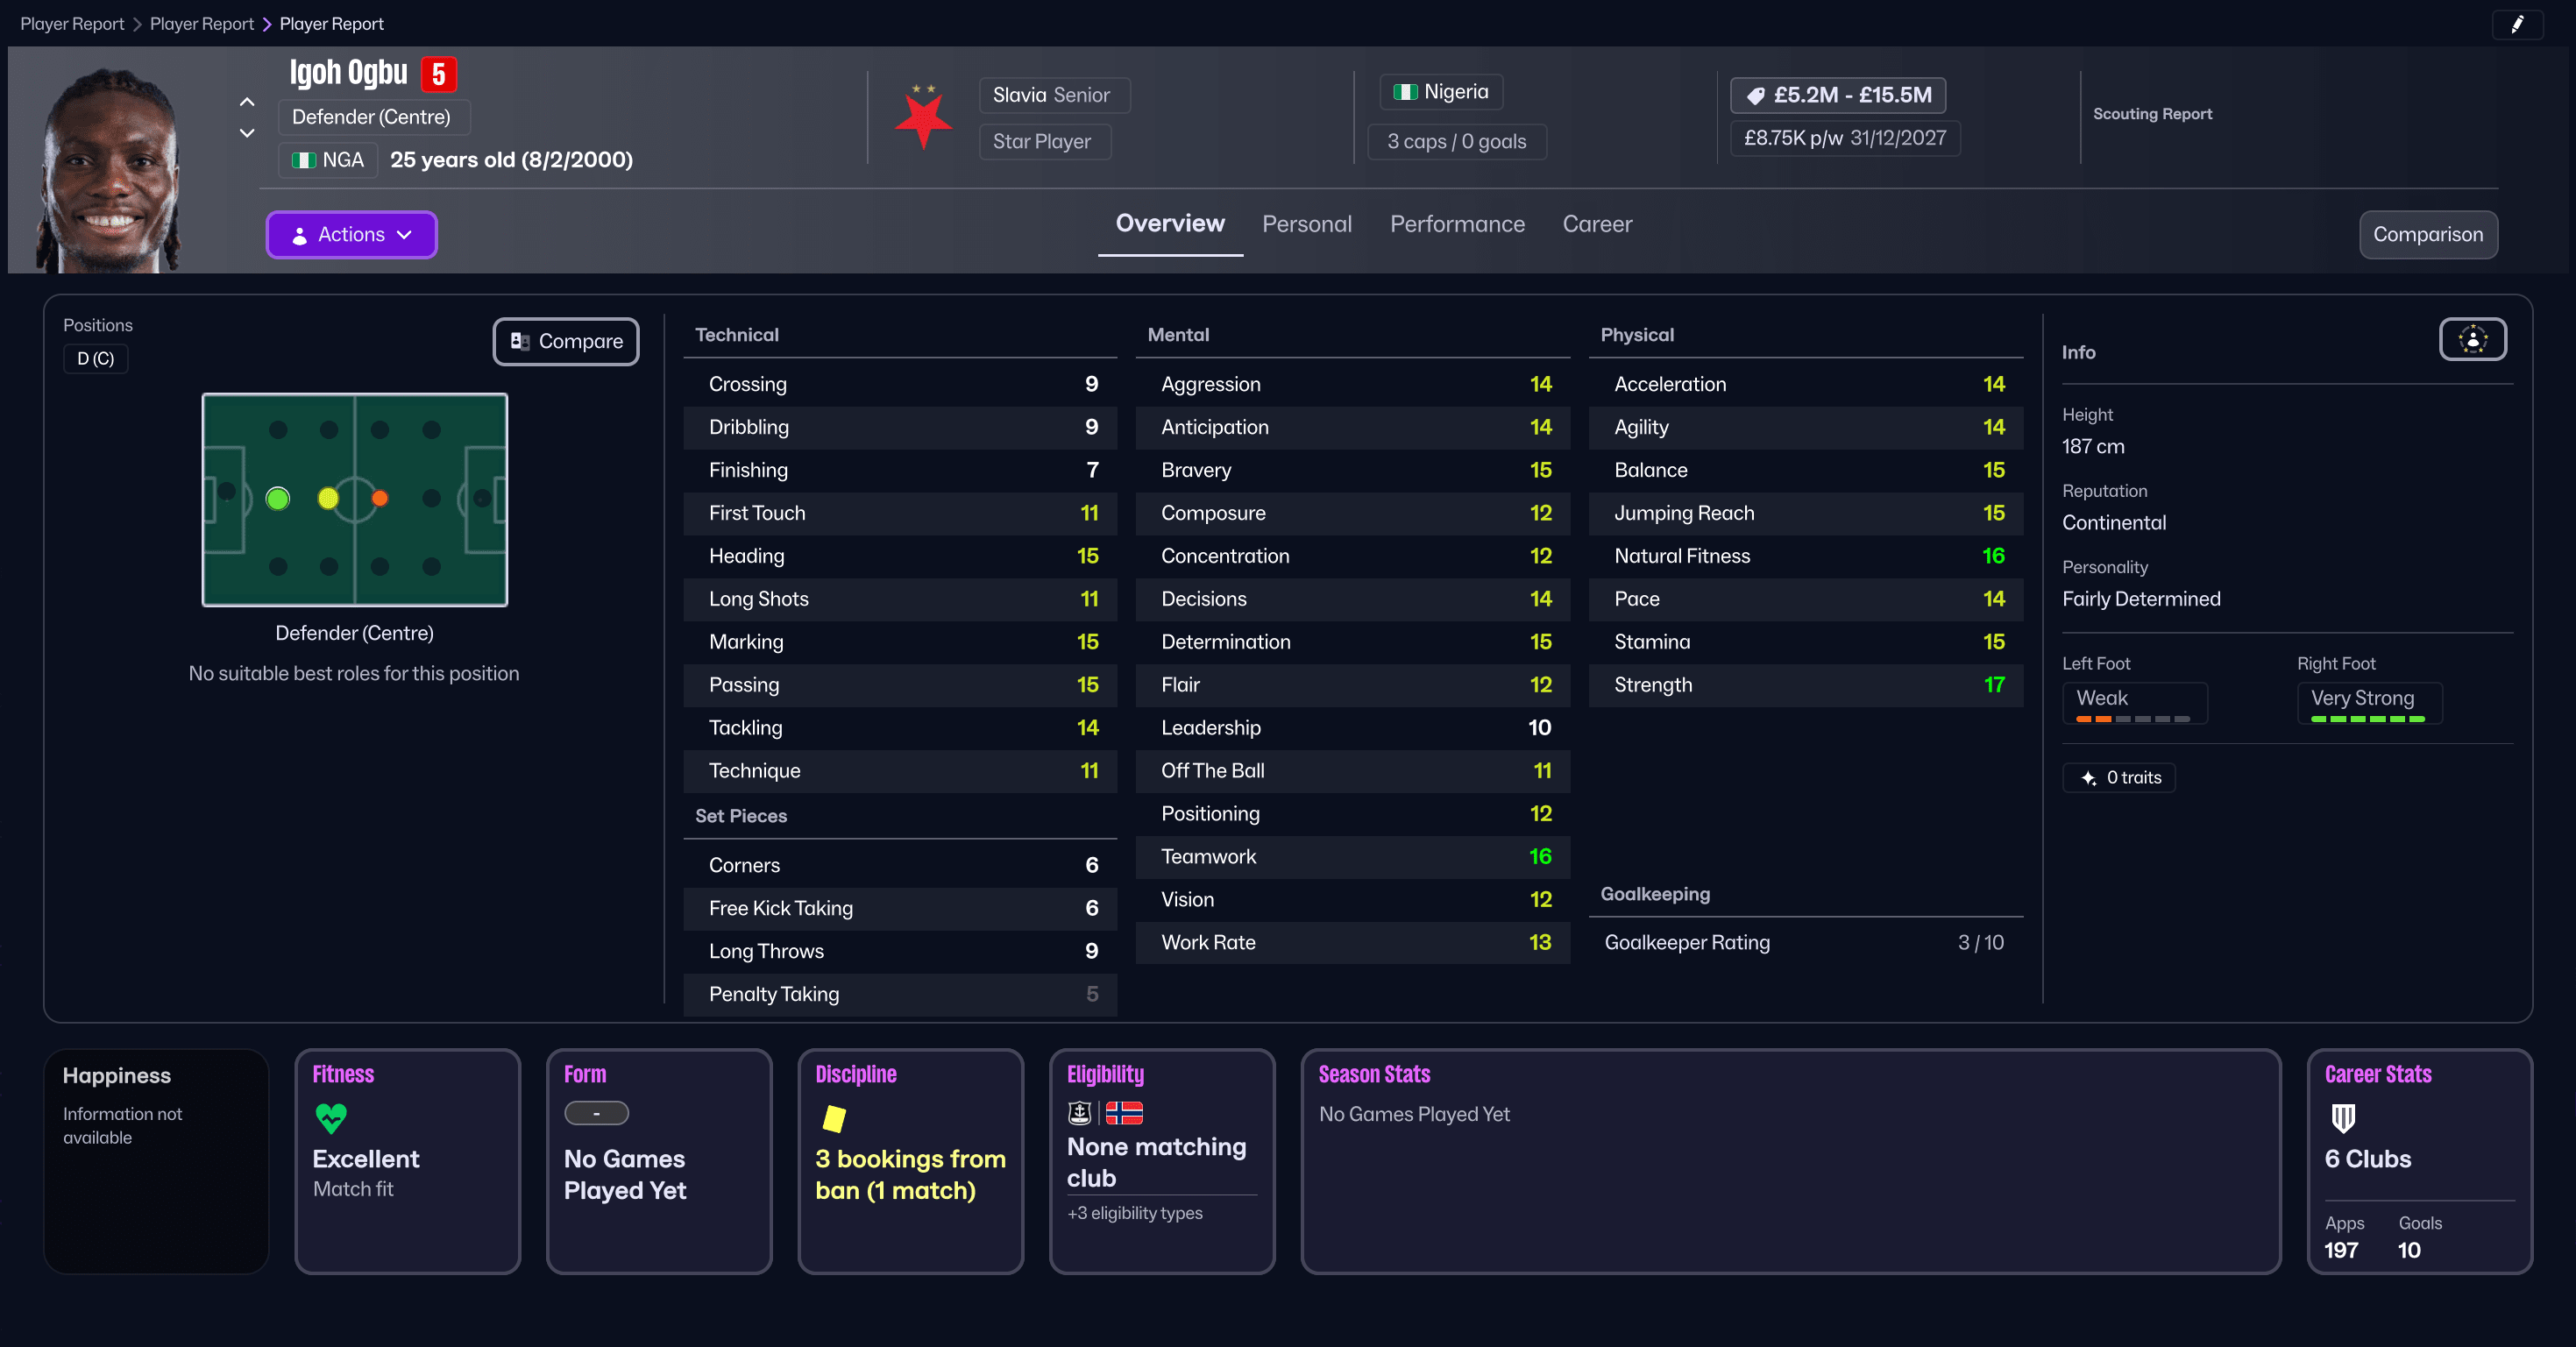
Task: Click the scout profile icon in Info panel
Action: 2472,339
